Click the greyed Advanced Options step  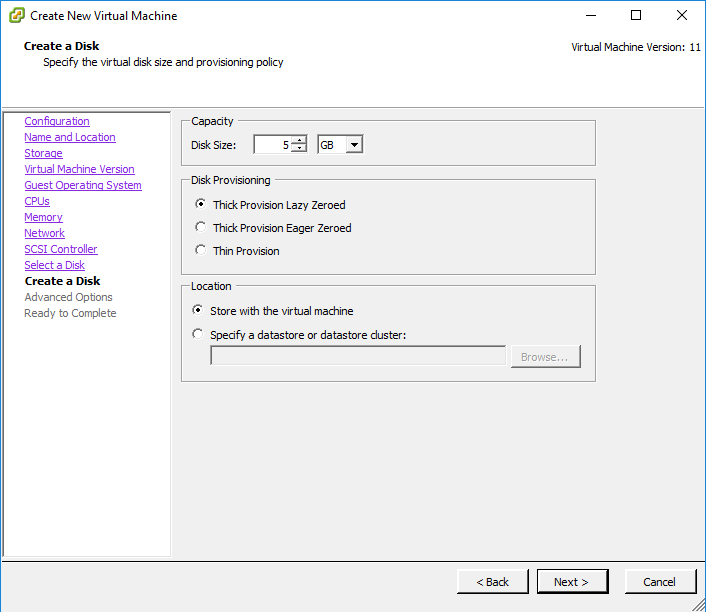coord(68,297)
